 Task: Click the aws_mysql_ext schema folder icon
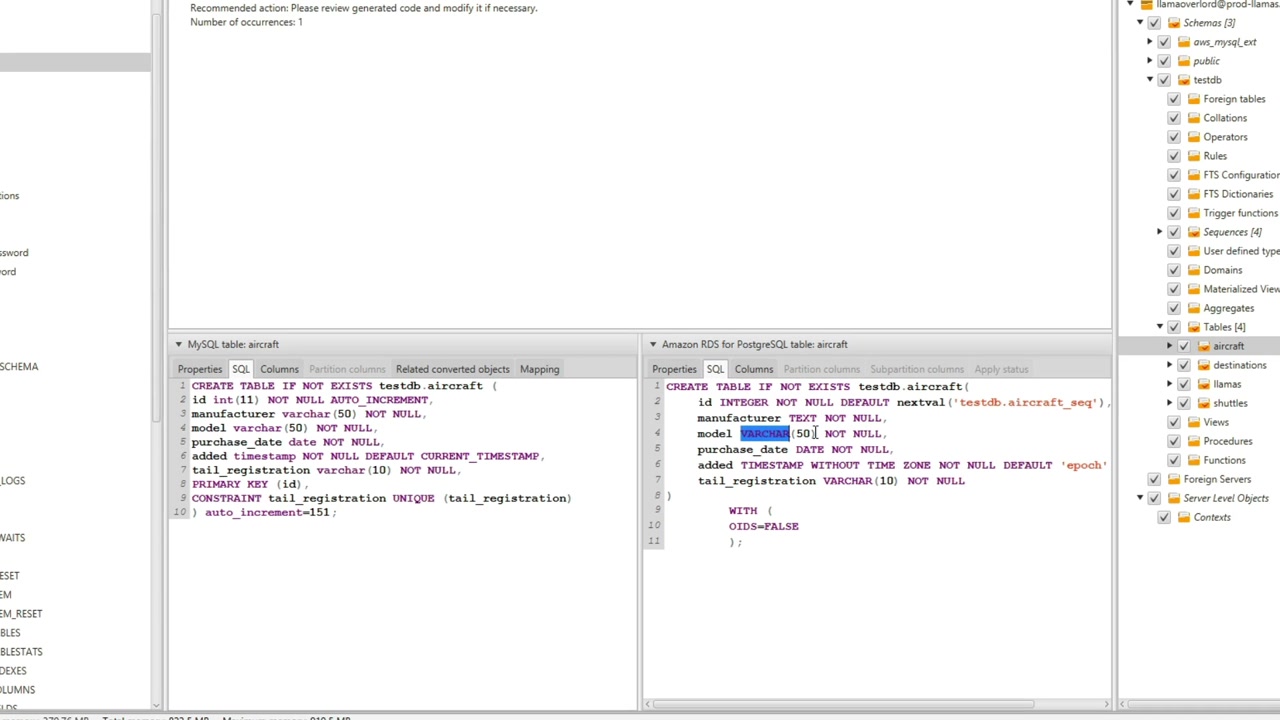tap(1184, 42)
